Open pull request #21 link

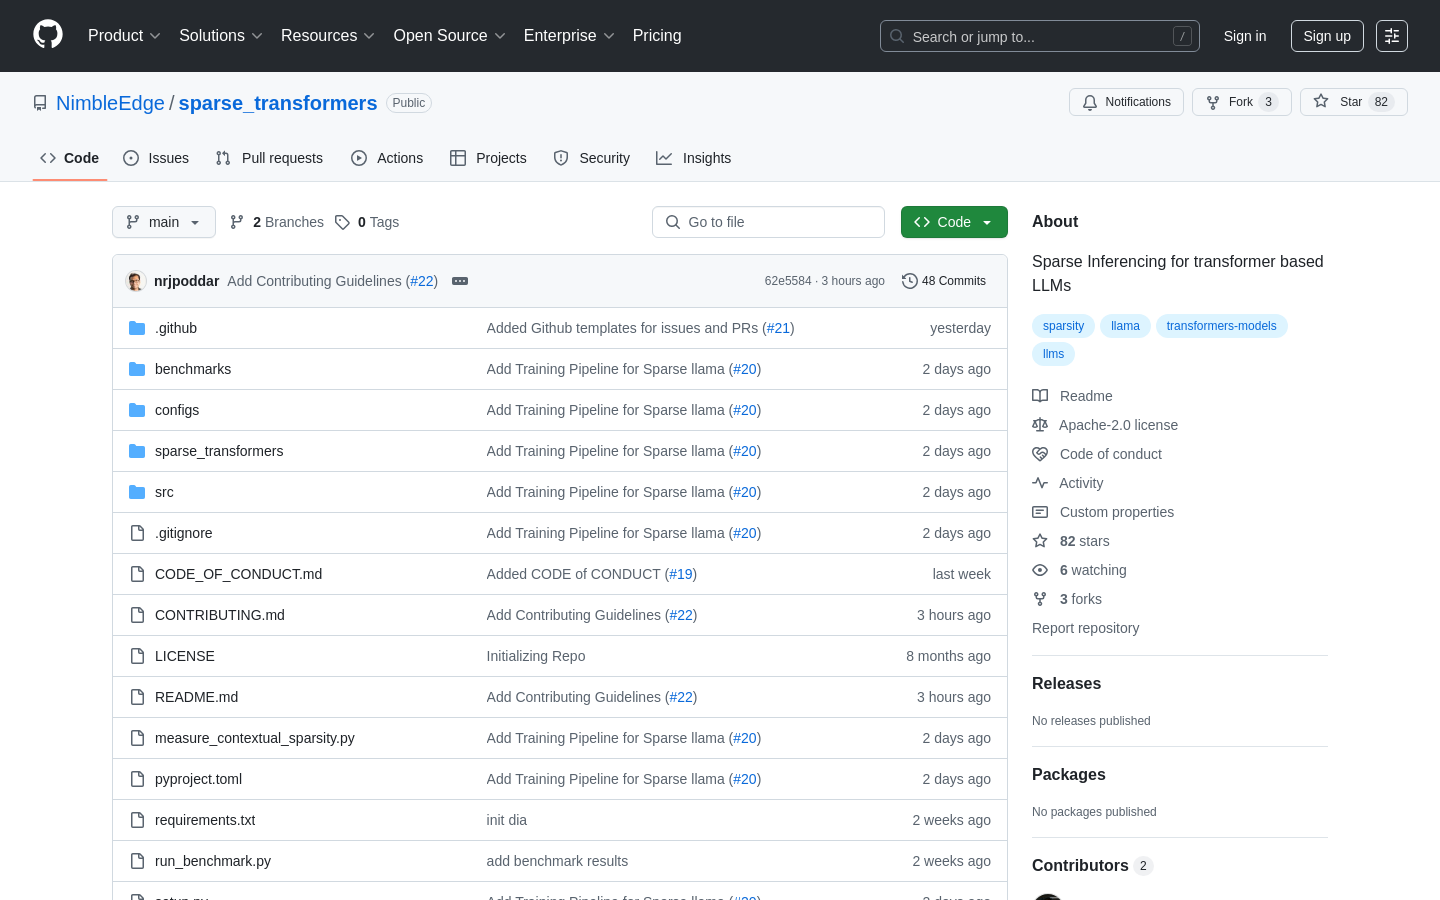coord(778,328)
